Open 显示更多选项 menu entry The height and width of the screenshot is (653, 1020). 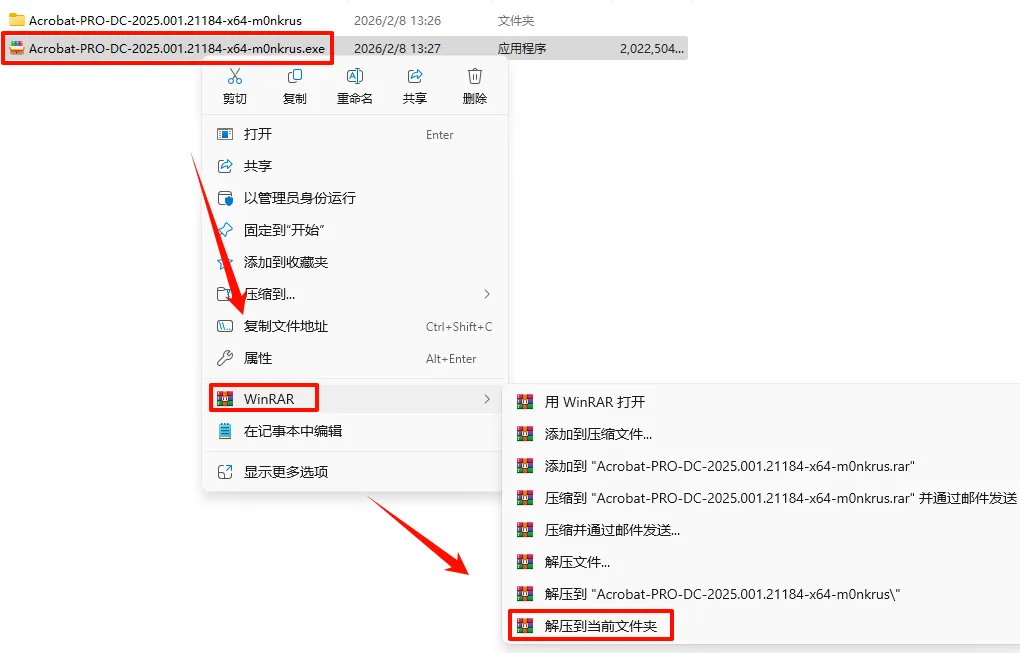point(355,472)
